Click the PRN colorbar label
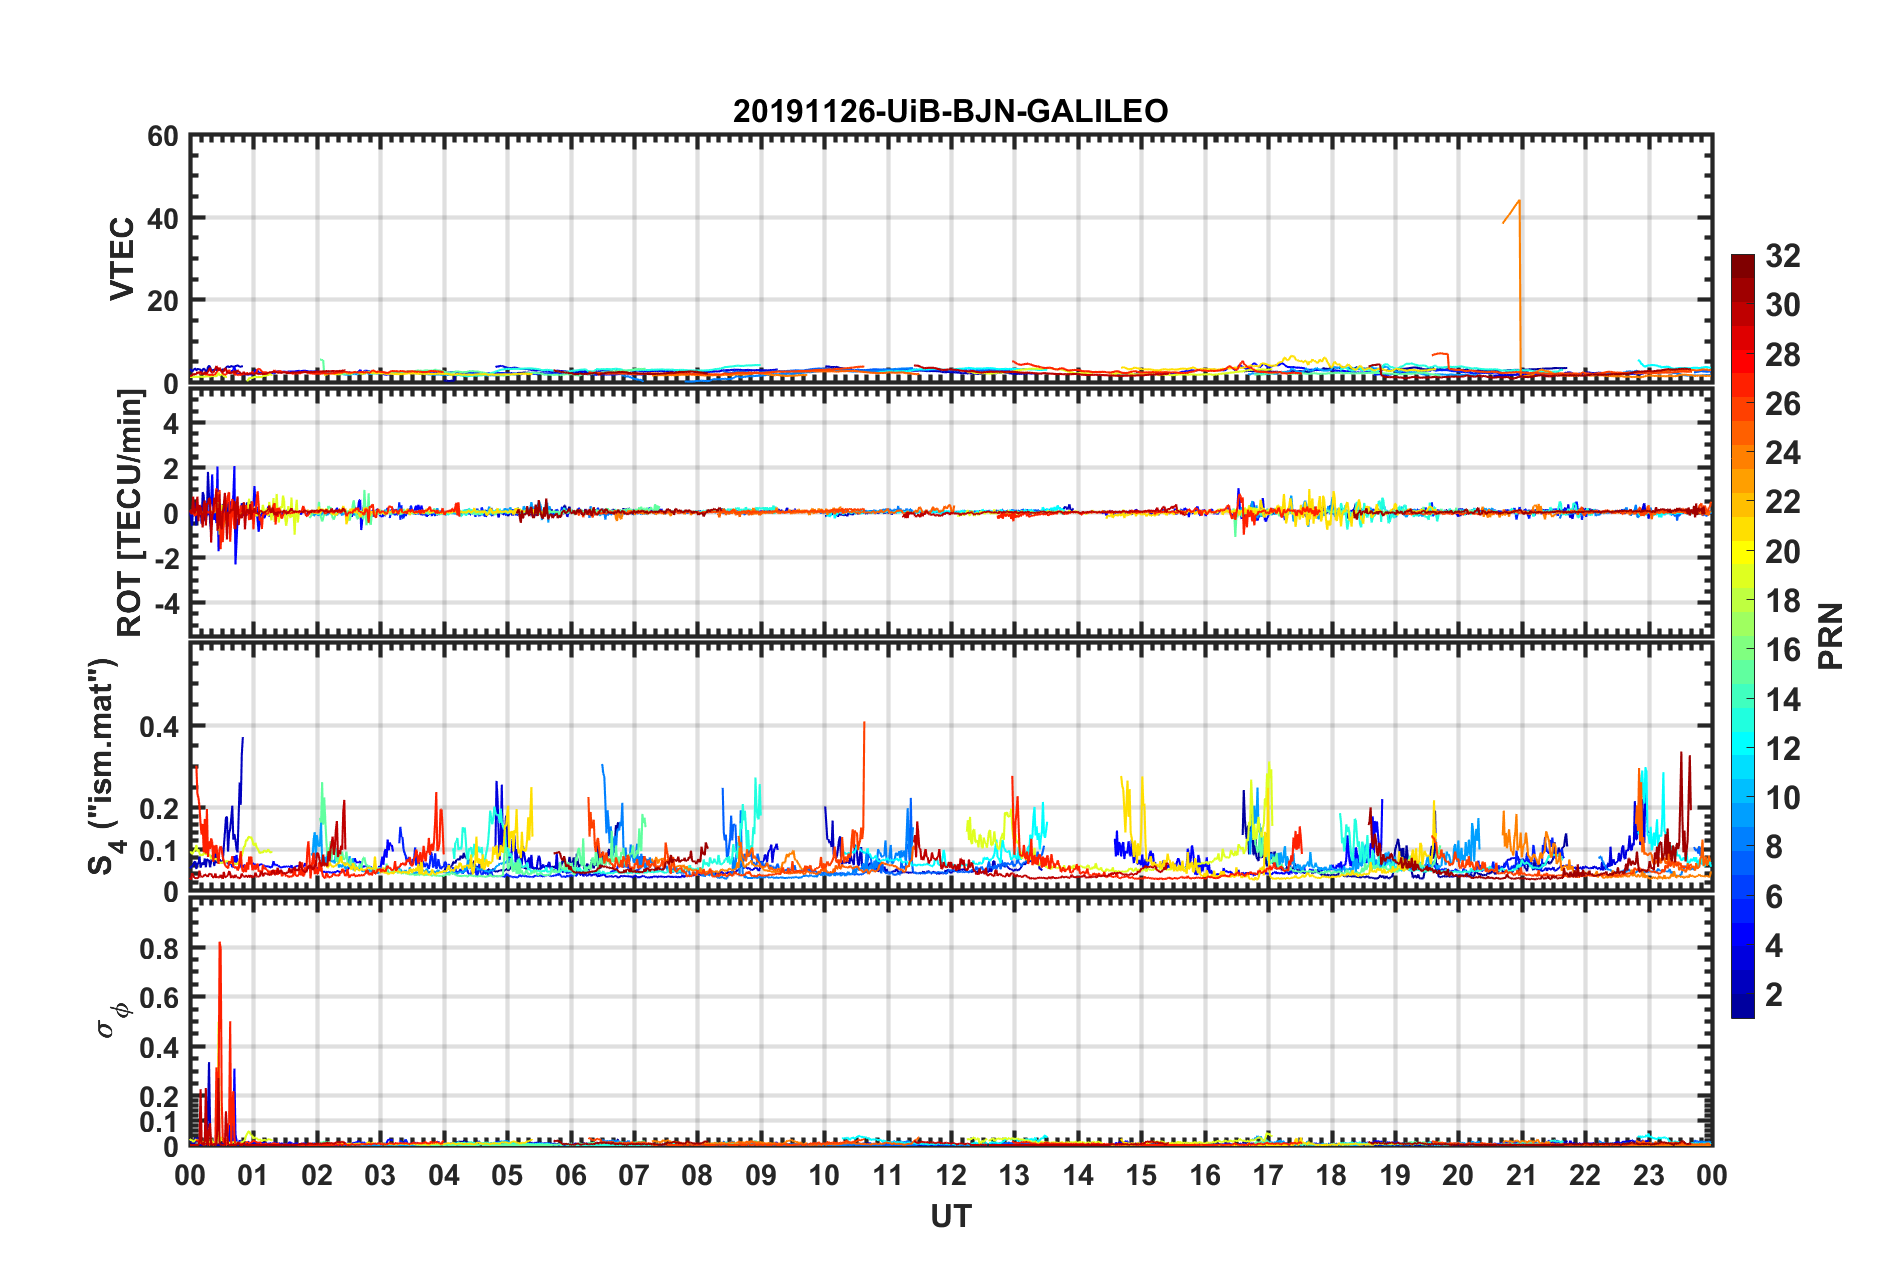 pos(1831,636)
